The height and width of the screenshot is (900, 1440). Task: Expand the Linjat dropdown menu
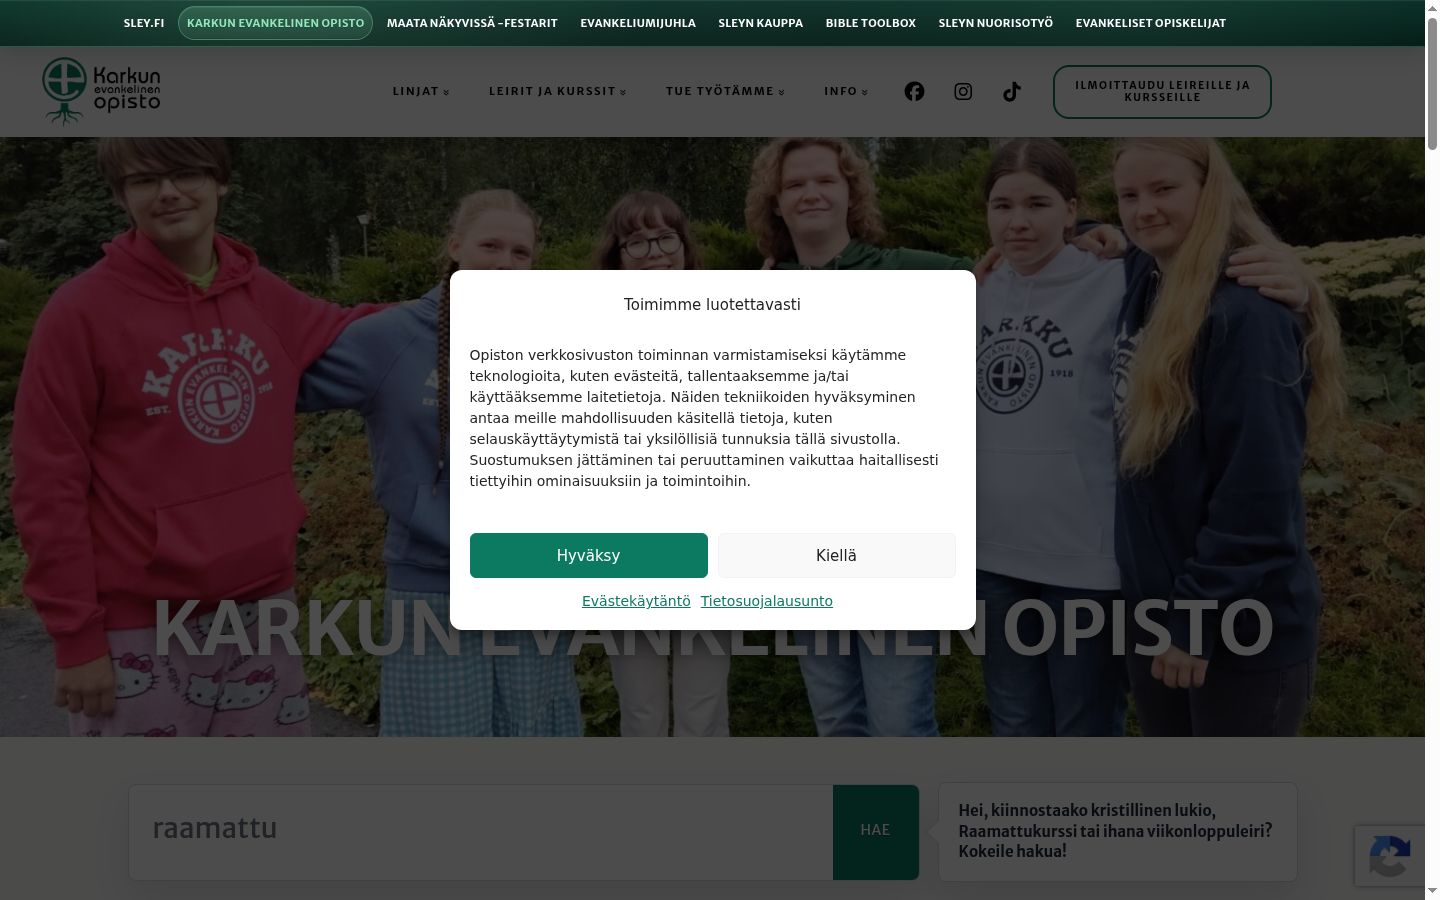pos(421,91)
